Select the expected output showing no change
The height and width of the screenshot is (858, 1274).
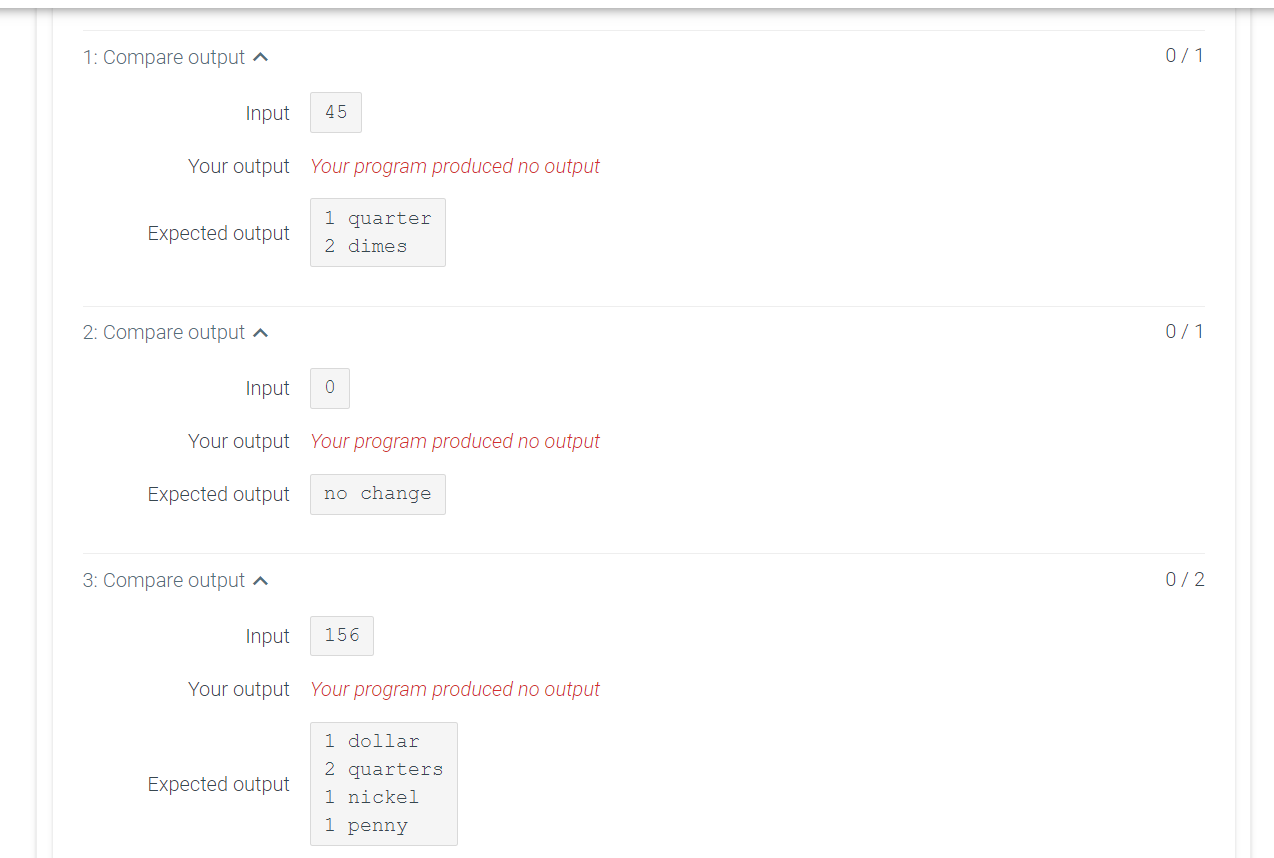pyautogui.click(x=377, y=494)
